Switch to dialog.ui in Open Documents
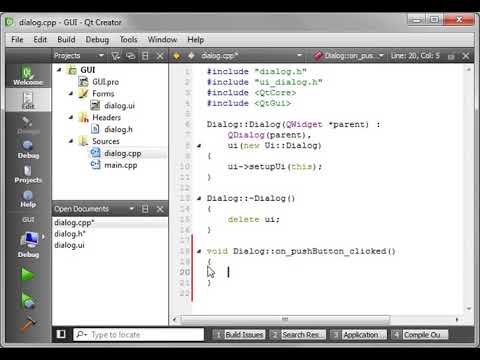Image resolution: width=480 pixels, height=360 pixels. pyautogui.click(x=69, y=245)
